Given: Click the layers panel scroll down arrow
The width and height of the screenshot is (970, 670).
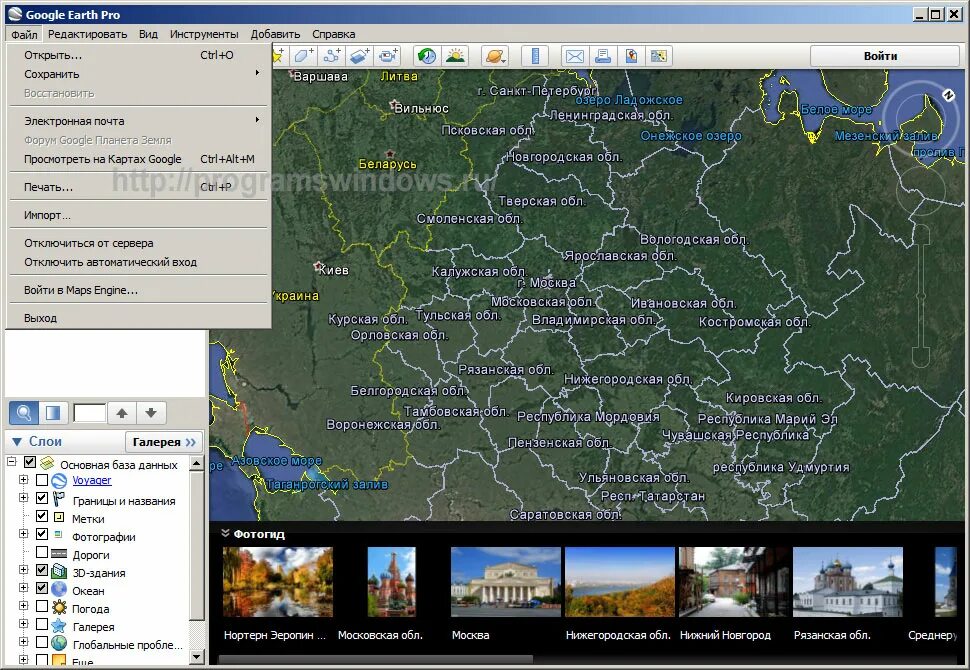Looking at the screenshot, I should coord(197,657).
